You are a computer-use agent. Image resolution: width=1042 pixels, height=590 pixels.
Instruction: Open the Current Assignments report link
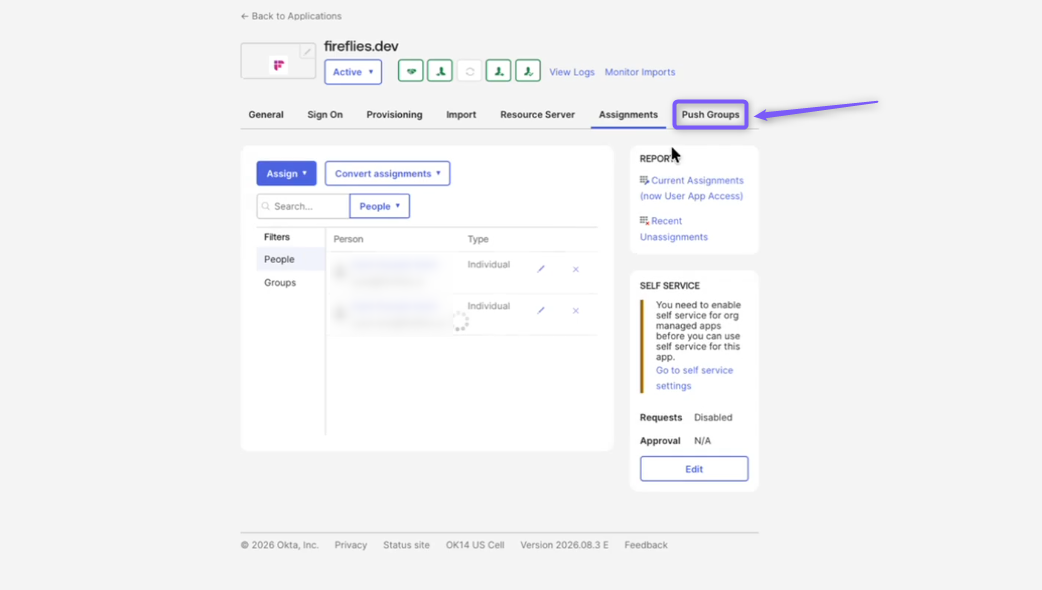692,188
